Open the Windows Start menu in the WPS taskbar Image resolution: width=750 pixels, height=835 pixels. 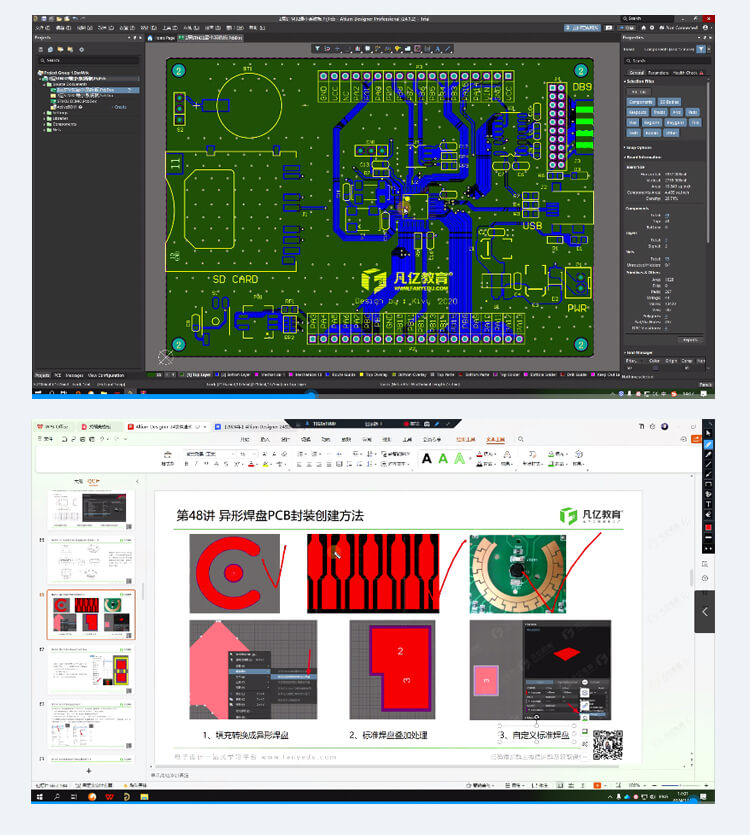(x=39, y=797)
